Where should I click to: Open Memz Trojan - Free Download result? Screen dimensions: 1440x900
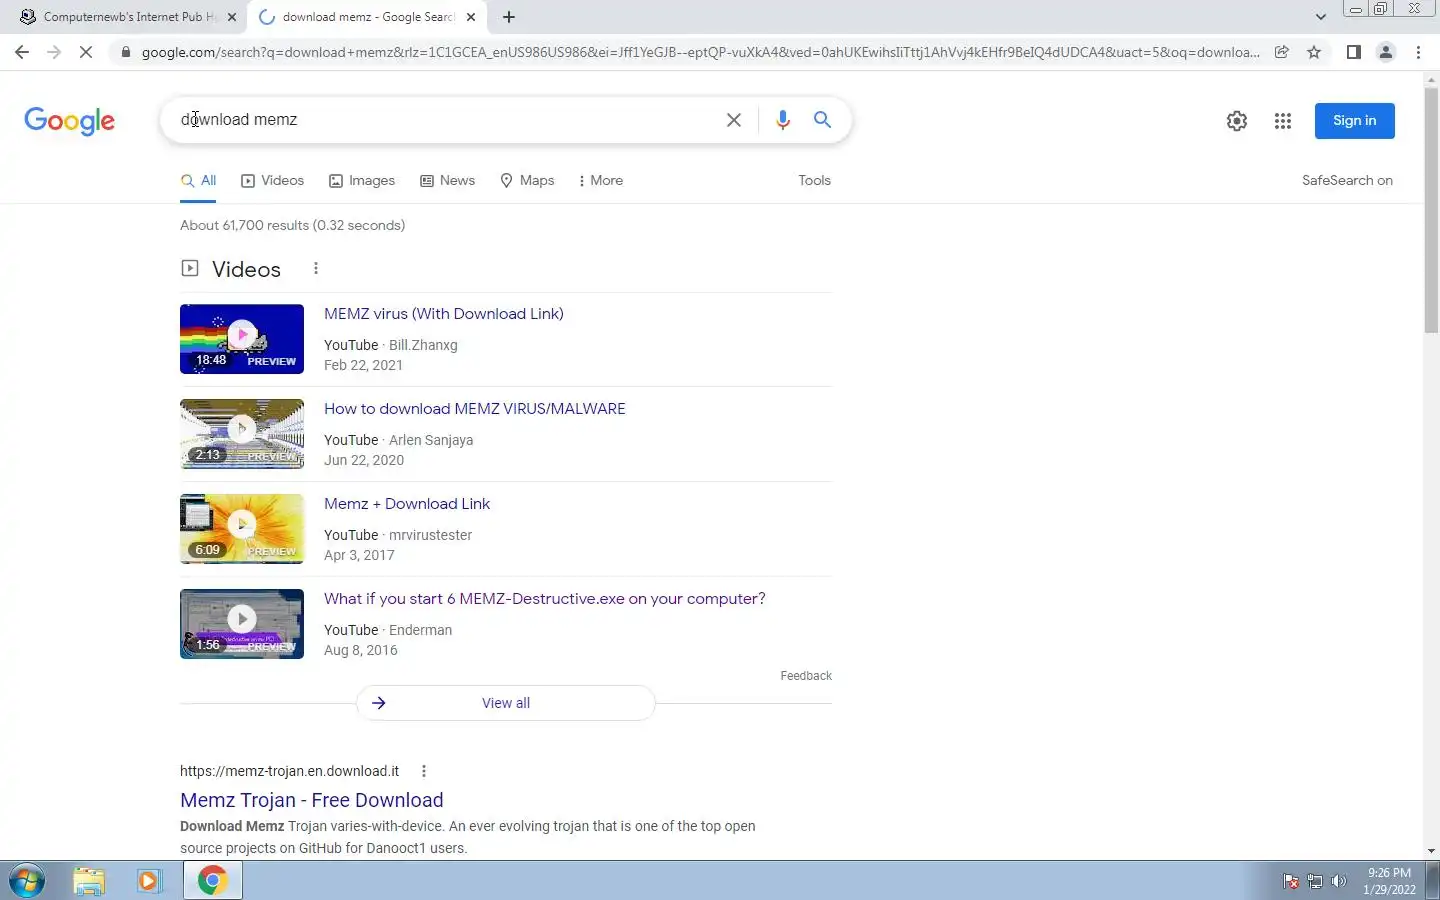[311, 800]
